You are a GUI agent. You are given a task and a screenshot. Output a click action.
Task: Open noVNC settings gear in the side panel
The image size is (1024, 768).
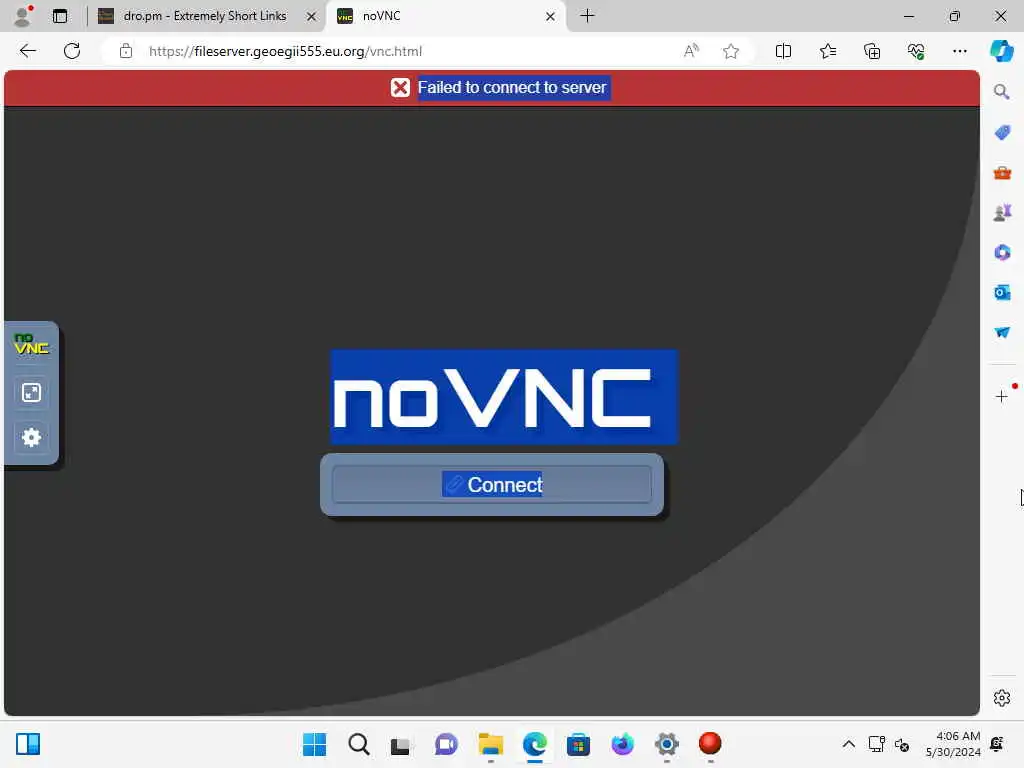(x=31, y=437)
